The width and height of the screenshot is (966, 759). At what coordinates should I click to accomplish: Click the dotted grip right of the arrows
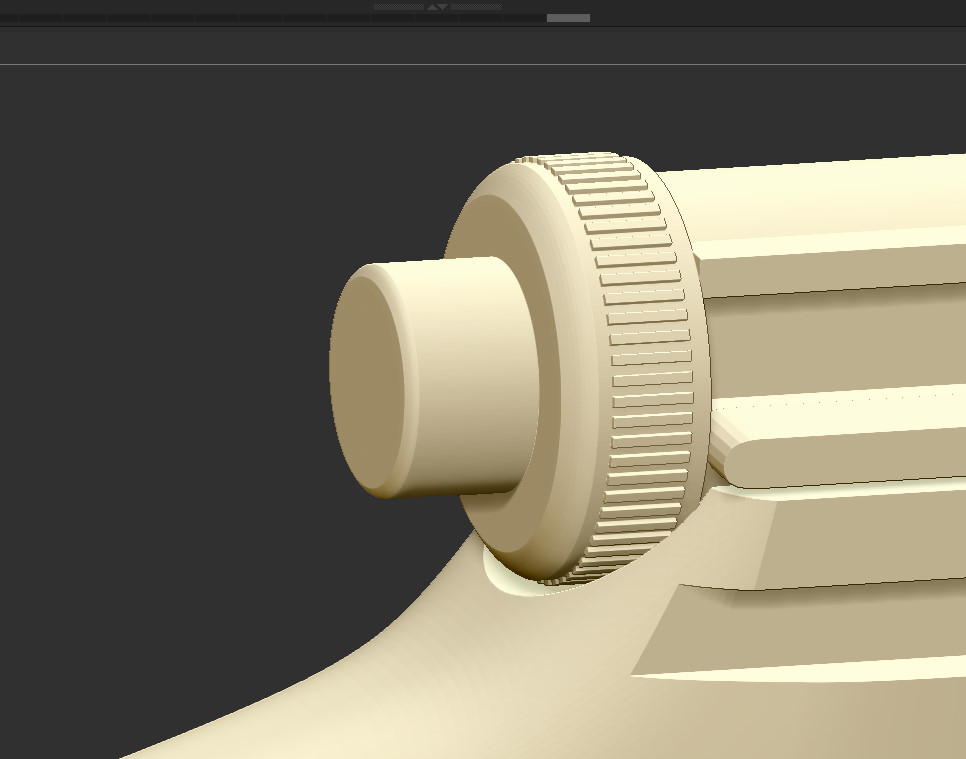476,7
